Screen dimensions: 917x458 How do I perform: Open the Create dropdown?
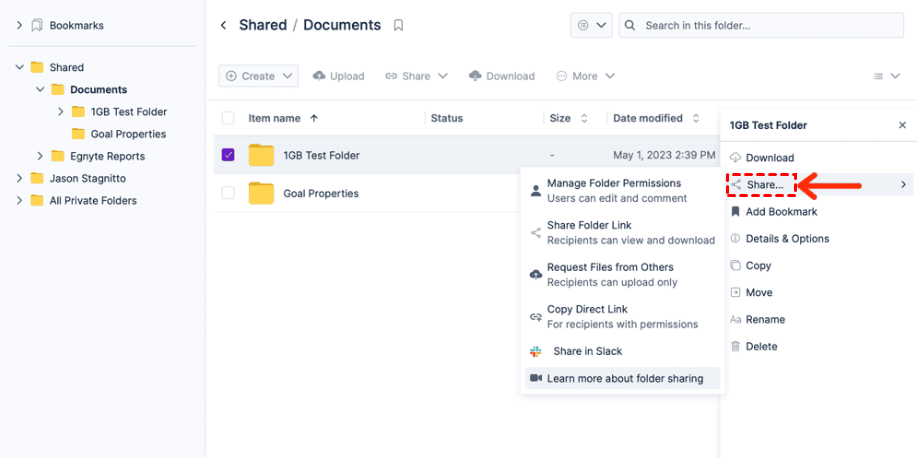(258, 76)
